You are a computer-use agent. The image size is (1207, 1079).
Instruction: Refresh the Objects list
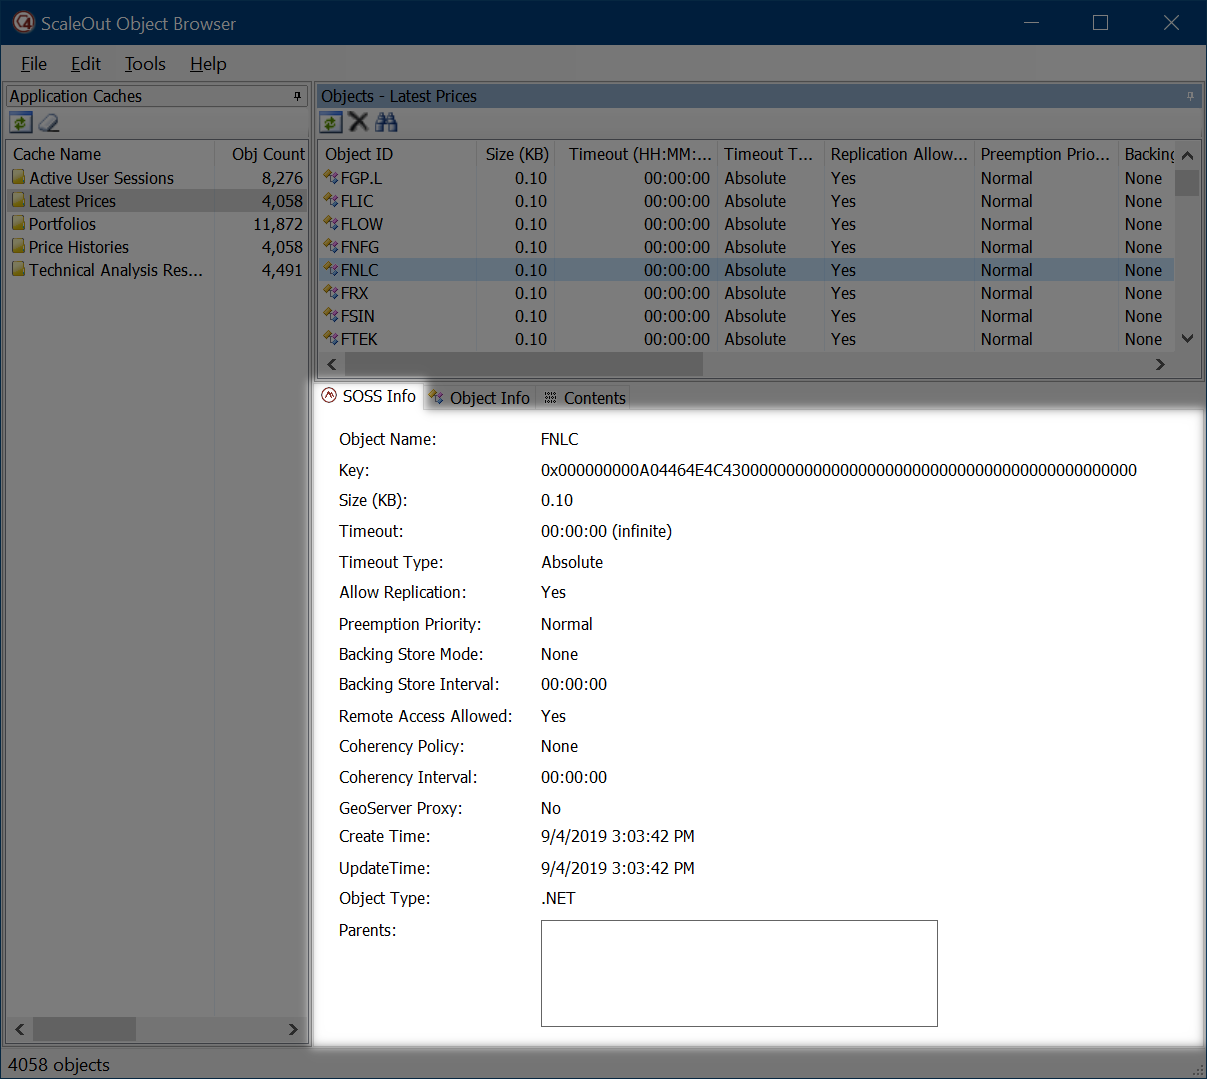click(331, 123)
